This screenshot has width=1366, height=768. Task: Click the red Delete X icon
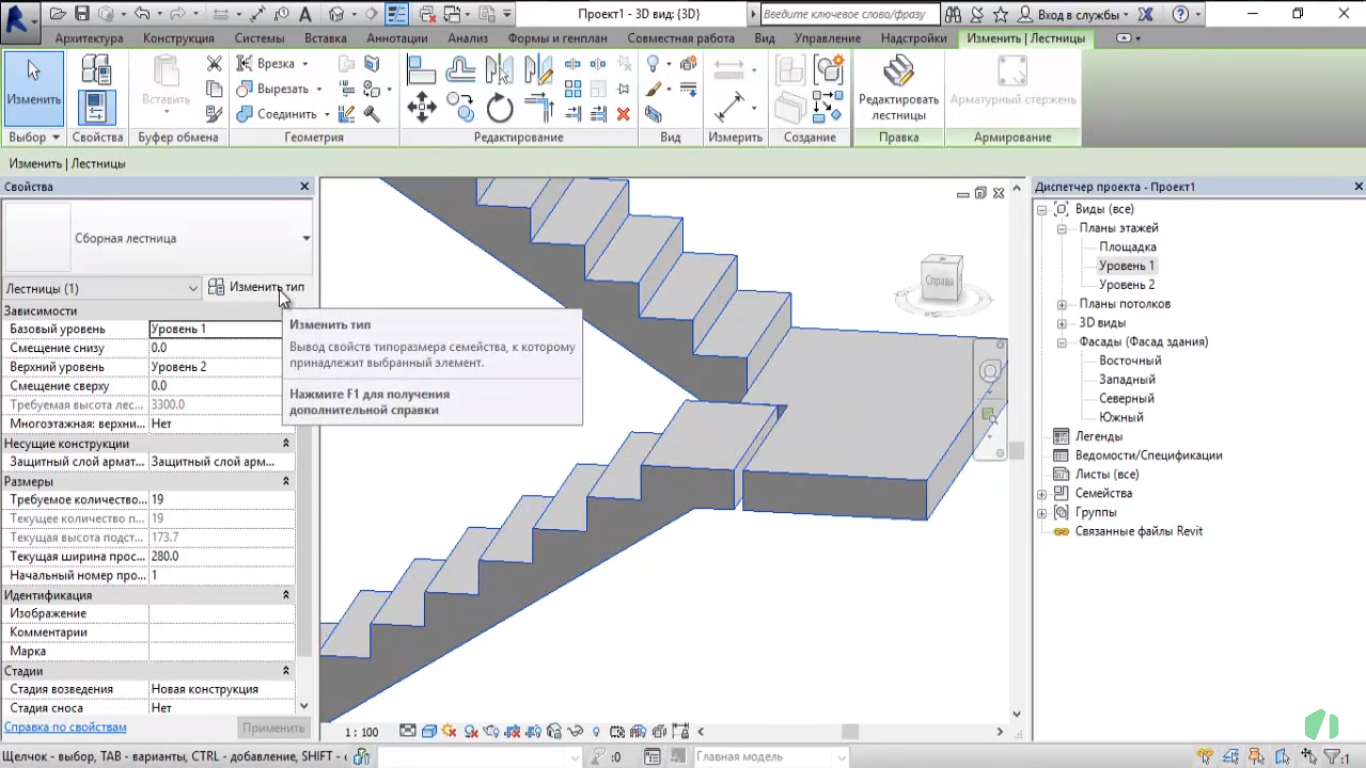point(623,114)
